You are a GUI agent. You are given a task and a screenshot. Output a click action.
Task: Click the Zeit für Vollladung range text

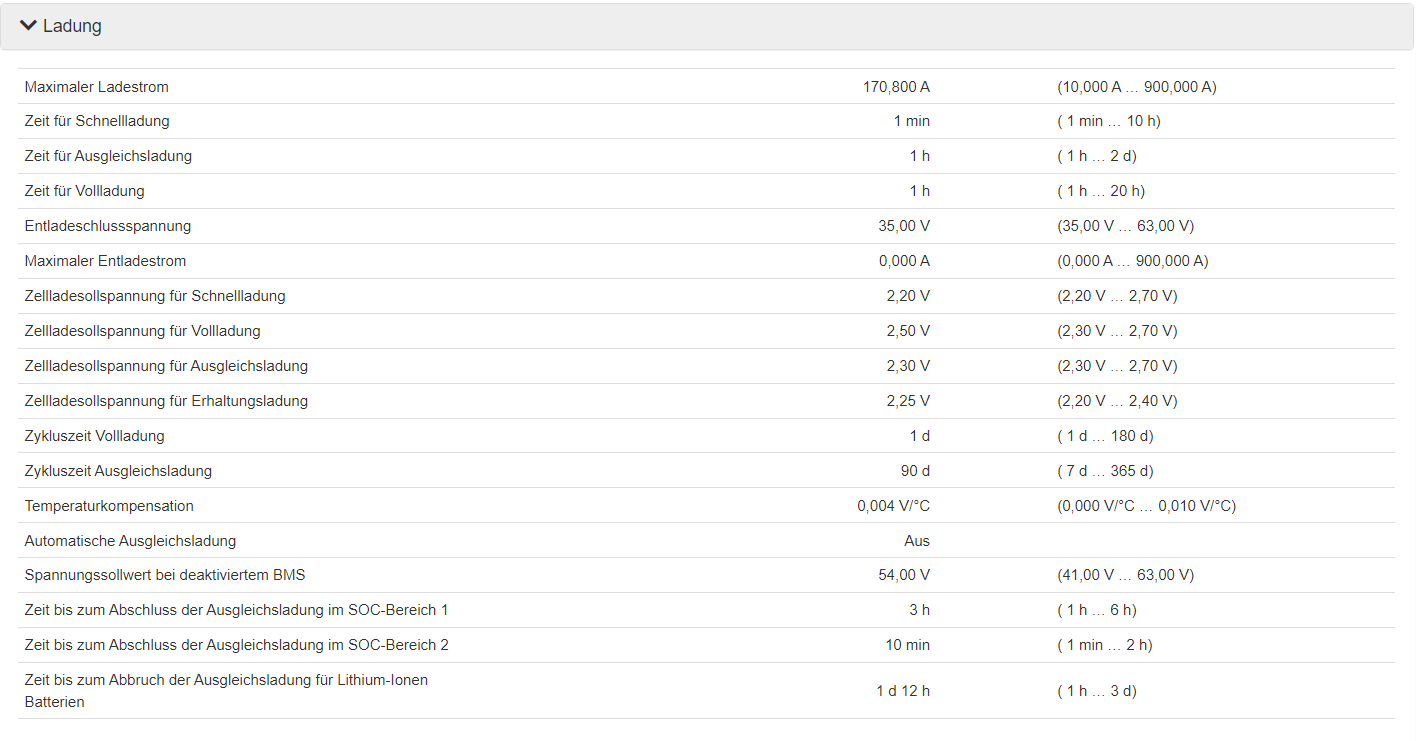1101,191
